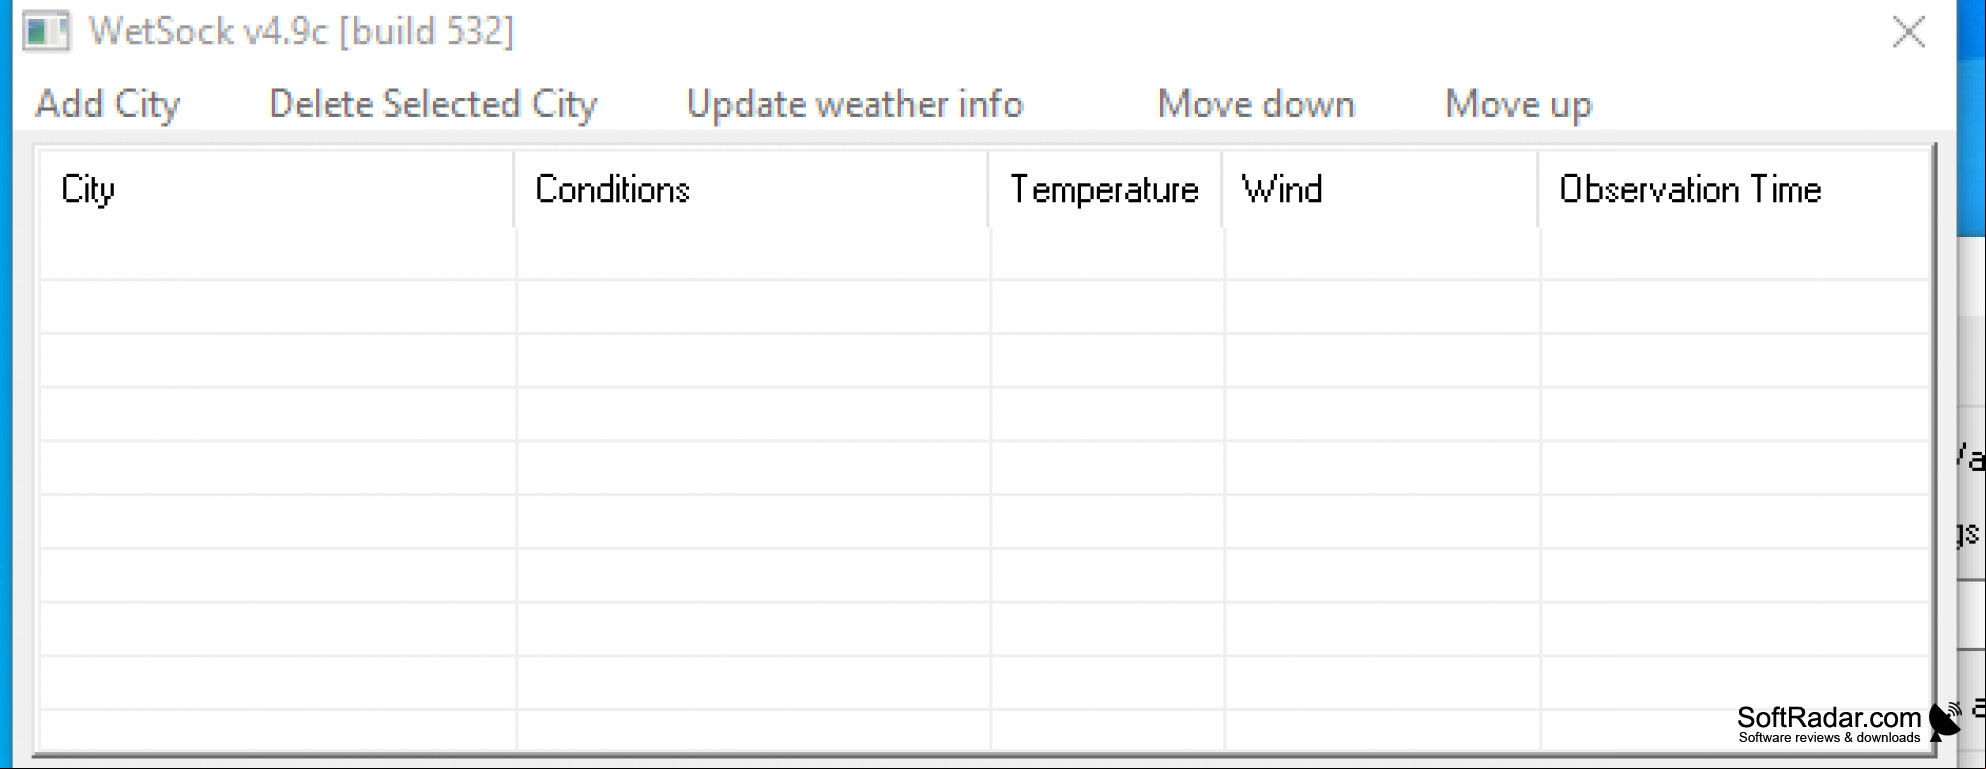Click the WetSock app icon in title bar
The height and width of the screenshot is (769, 1986).
click(x=46, y=31)
